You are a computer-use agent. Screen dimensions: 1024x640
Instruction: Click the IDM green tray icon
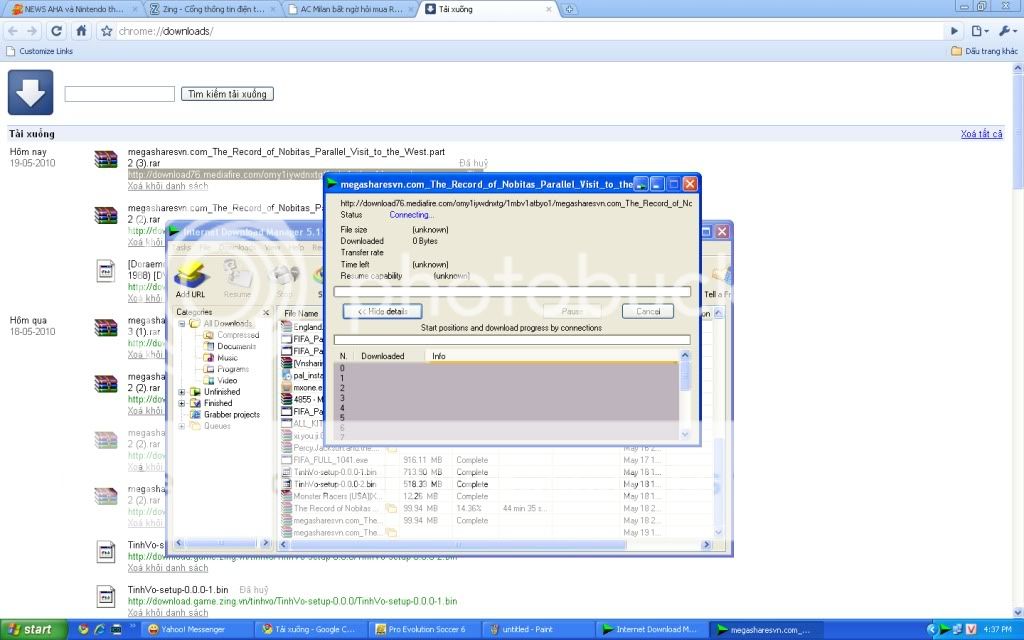[945, 630]
